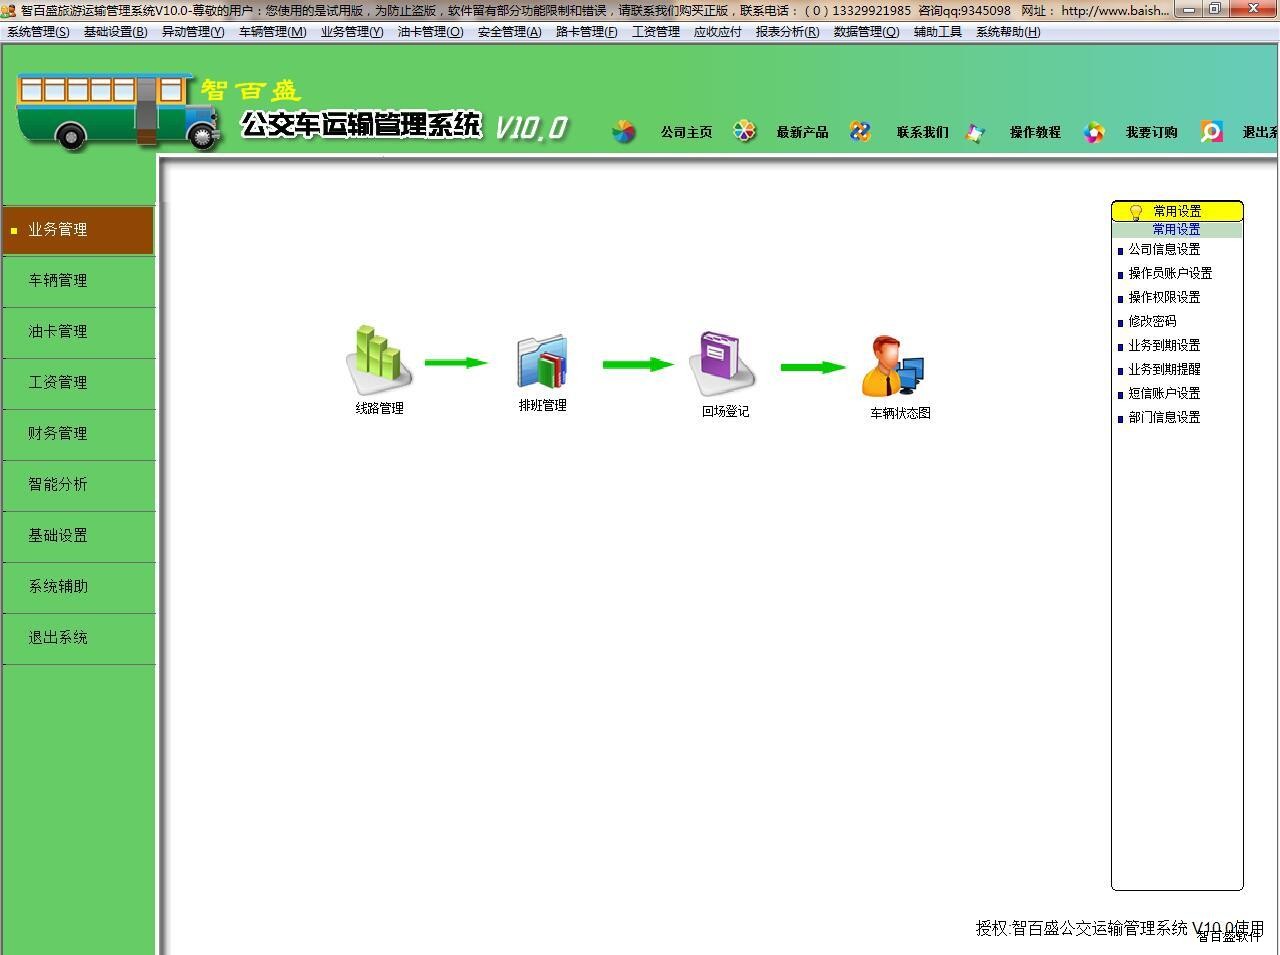Go to 公司主页 link

[x=686, y=132]
